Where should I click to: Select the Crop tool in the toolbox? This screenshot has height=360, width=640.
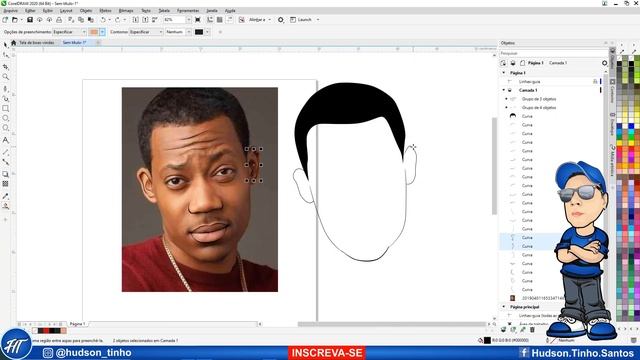(x=5, y=67)
